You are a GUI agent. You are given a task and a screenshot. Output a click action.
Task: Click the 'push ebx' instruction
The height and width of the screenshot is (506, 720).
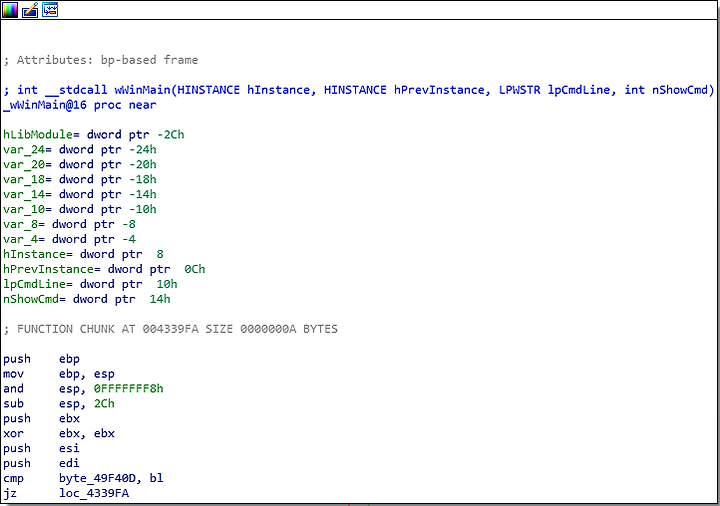41,419
